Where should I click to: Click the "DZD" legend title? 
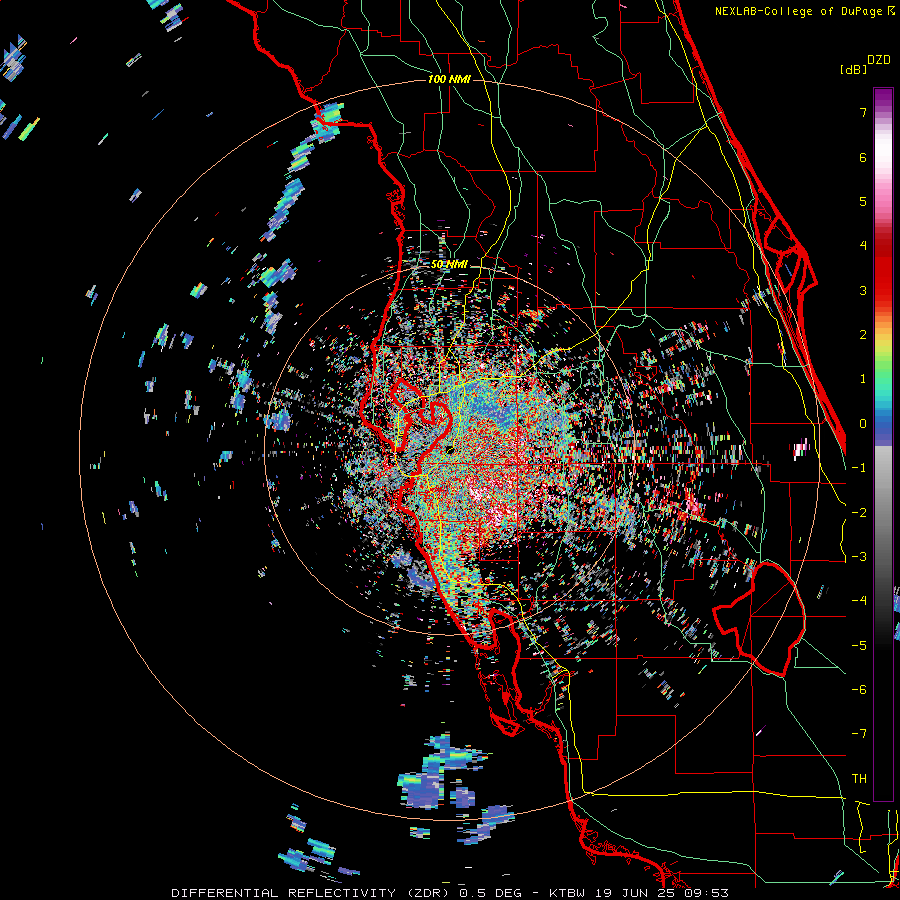[879, 60]
